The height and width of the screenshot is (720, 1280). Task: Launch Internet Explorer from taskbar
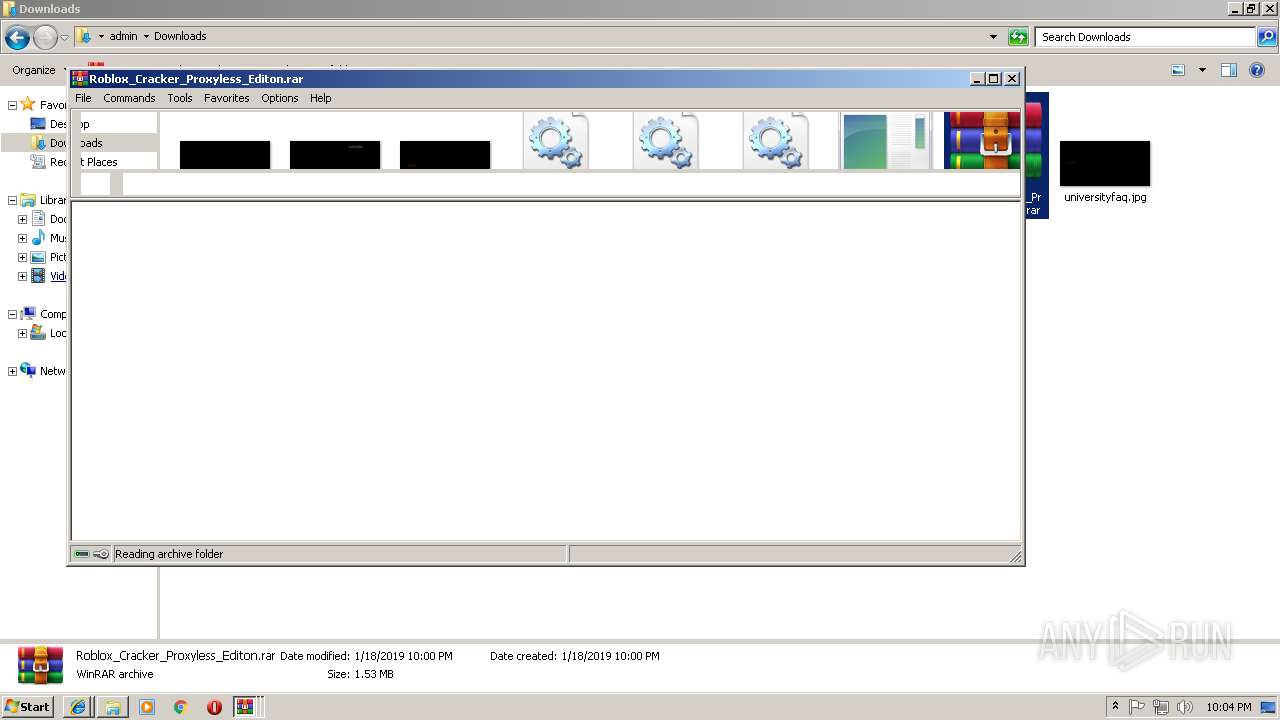point(78,707)
